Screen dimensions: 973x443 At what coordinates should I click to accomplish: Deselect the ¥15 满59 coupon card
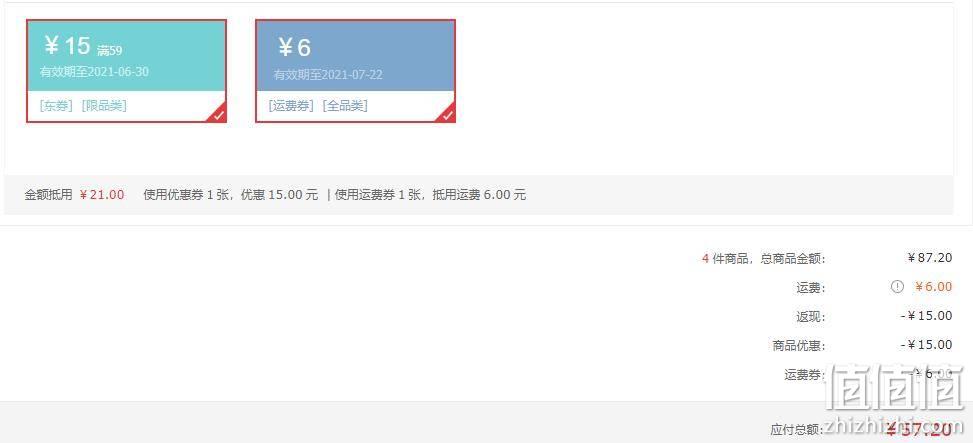(126, 71)
